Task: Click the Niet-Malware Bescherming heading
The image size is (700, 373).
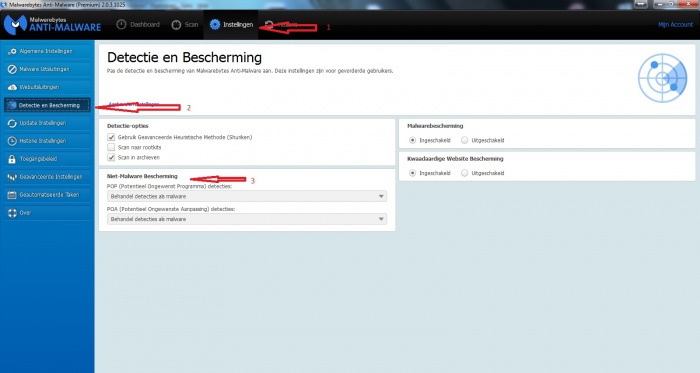Action: [x=142, y=176]
